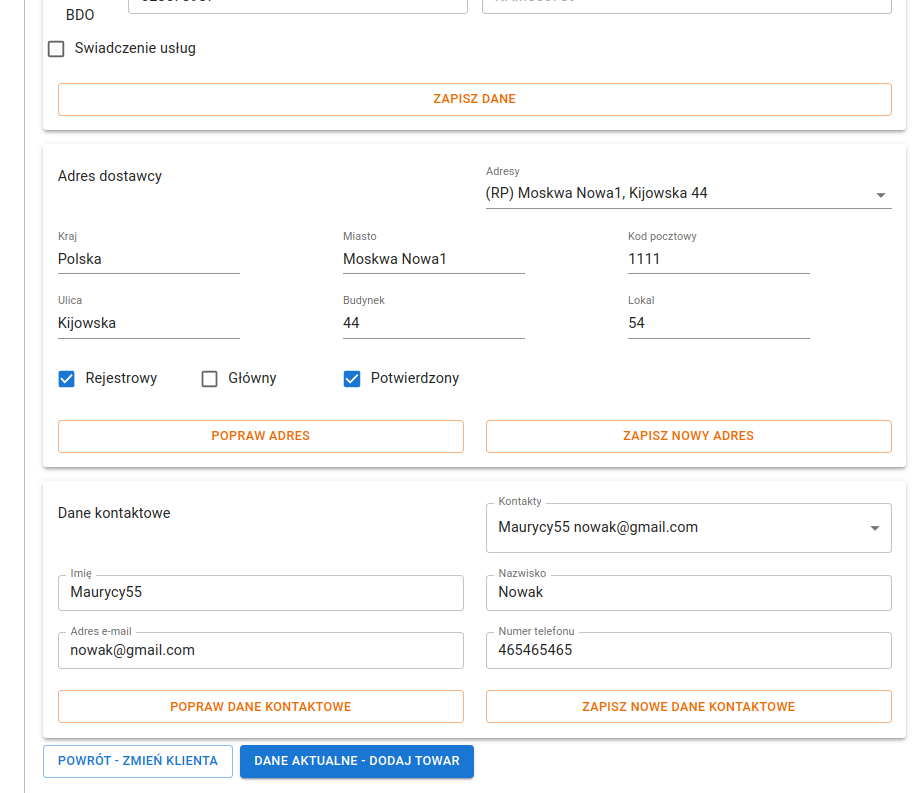This screenshot has width=915, height=793.
Task: Enable the Świadczenie usług checkbox
Action: [x=57, y=49]
